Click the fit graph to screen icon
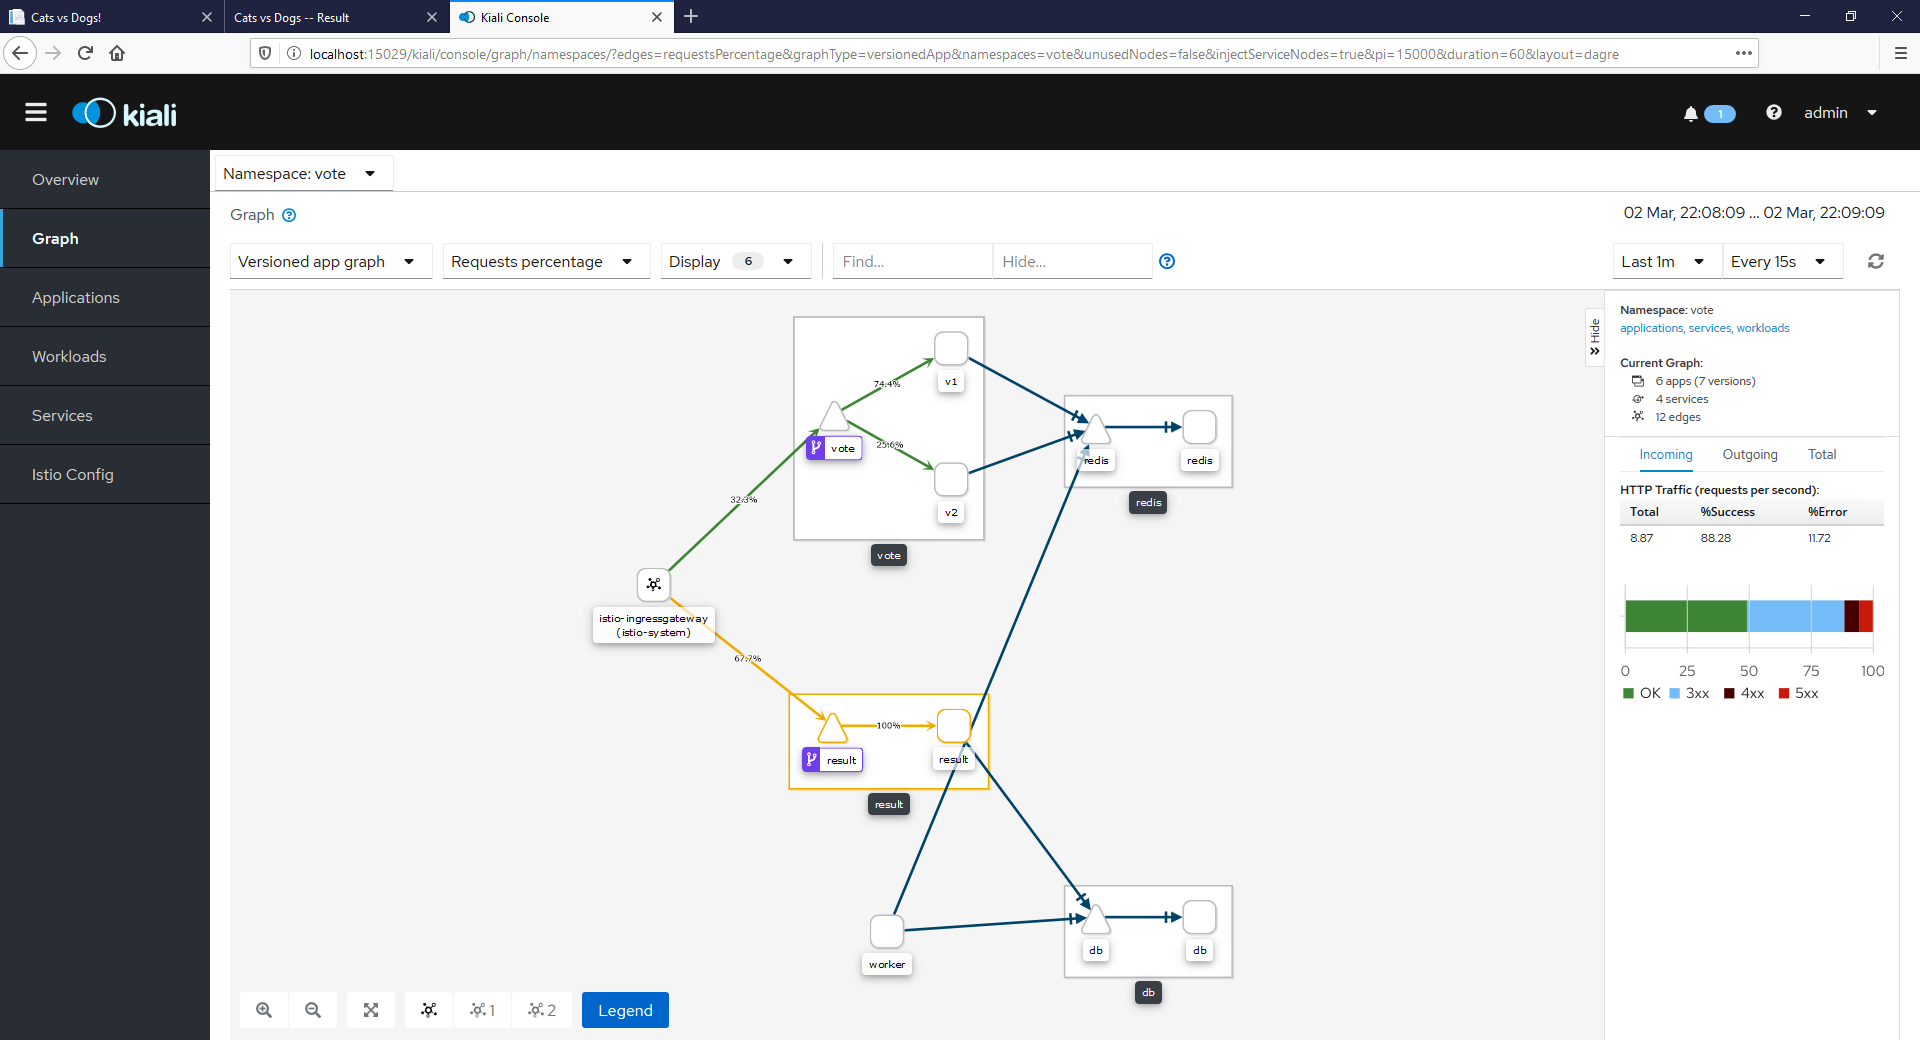 click(371, 1010)
